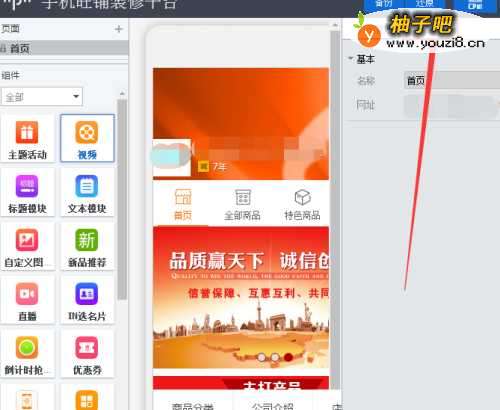Pick the 自定义图 custom image component
This screenshot has width=500, height=410.
[x=27, y=246]
